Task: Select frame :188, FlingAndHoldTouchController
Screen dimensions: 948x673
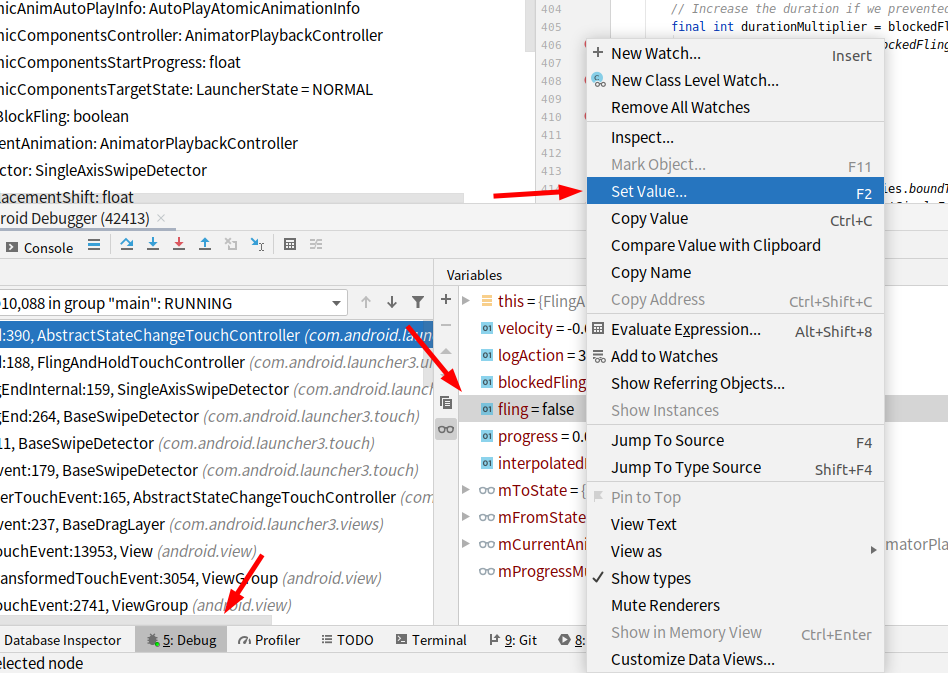Action: coord(216,362)
